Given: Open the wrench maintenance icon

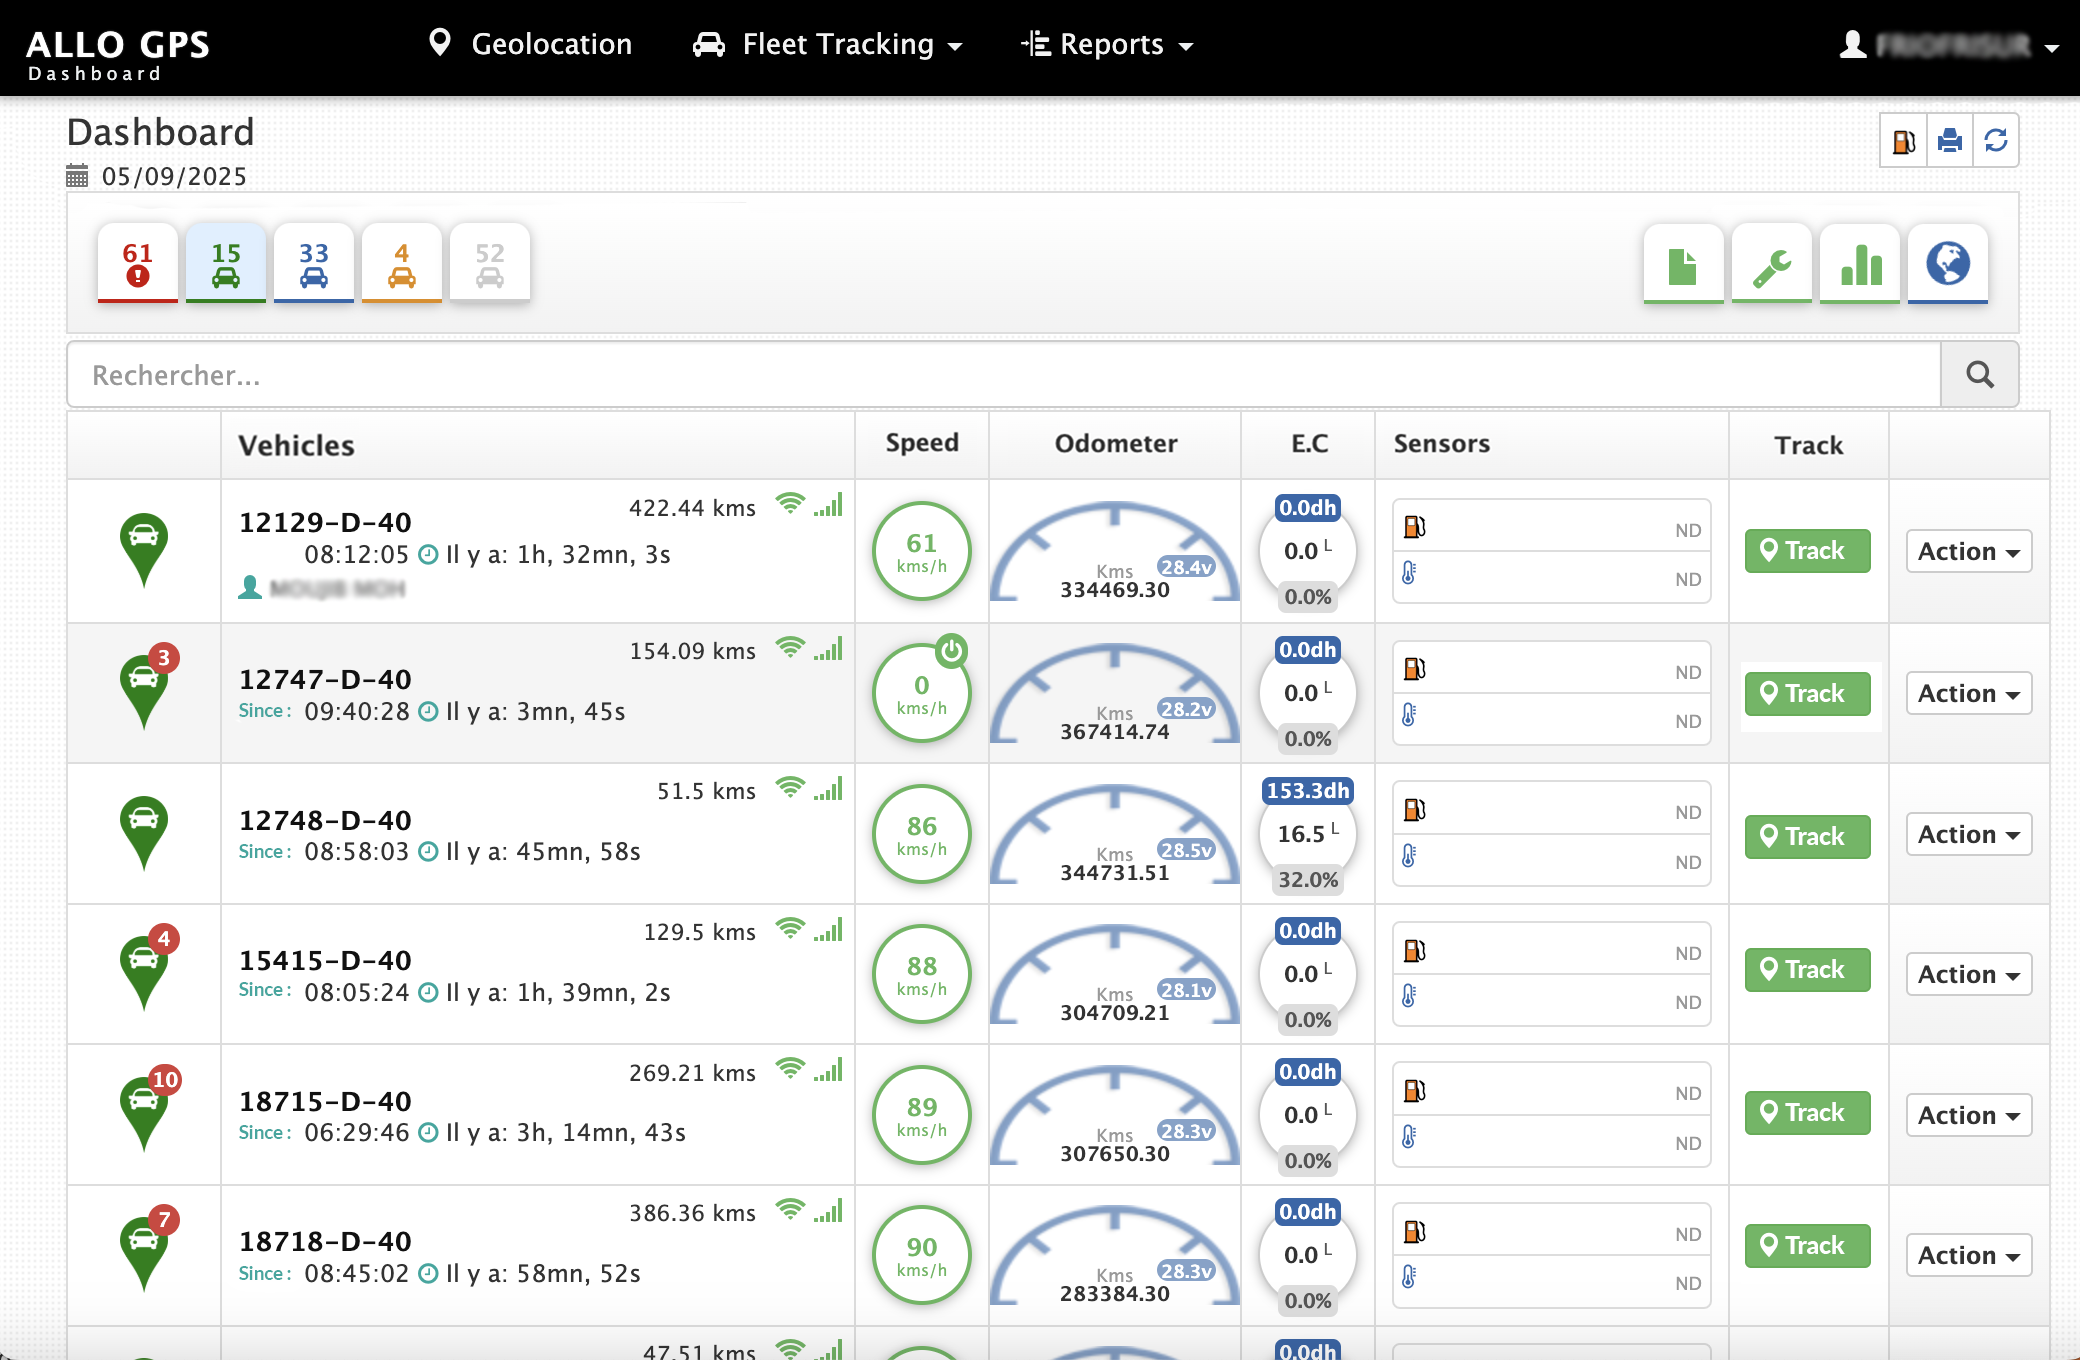Looking at the screenshot, I should coord(1771,265).
